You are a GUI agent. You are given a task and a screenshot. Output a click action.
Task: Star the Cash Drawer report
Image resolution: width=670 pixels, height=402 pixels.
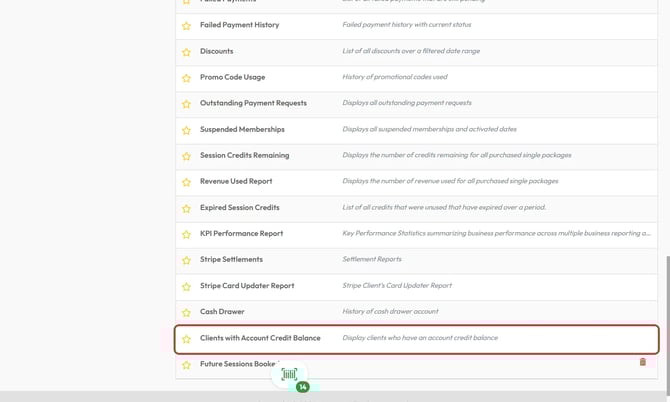point(186,312)
